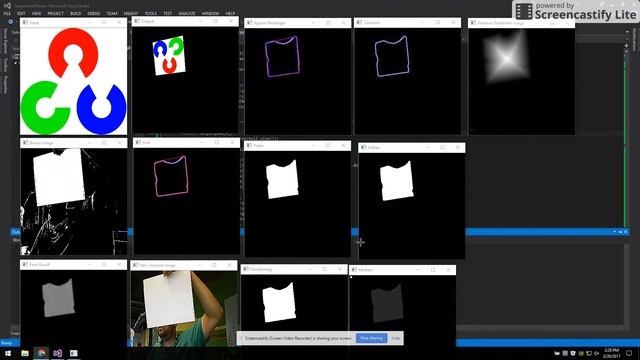
Task: Click the taskbar clock and date
Action: 611,353
